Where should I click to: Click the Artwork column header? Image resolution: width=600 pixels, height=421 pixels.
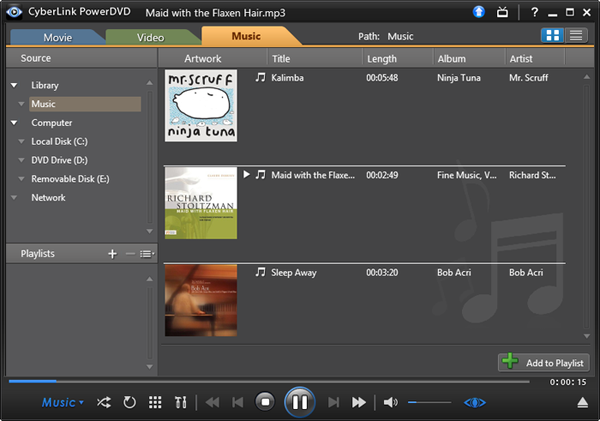pyautogui.click(x=213, y=59)
